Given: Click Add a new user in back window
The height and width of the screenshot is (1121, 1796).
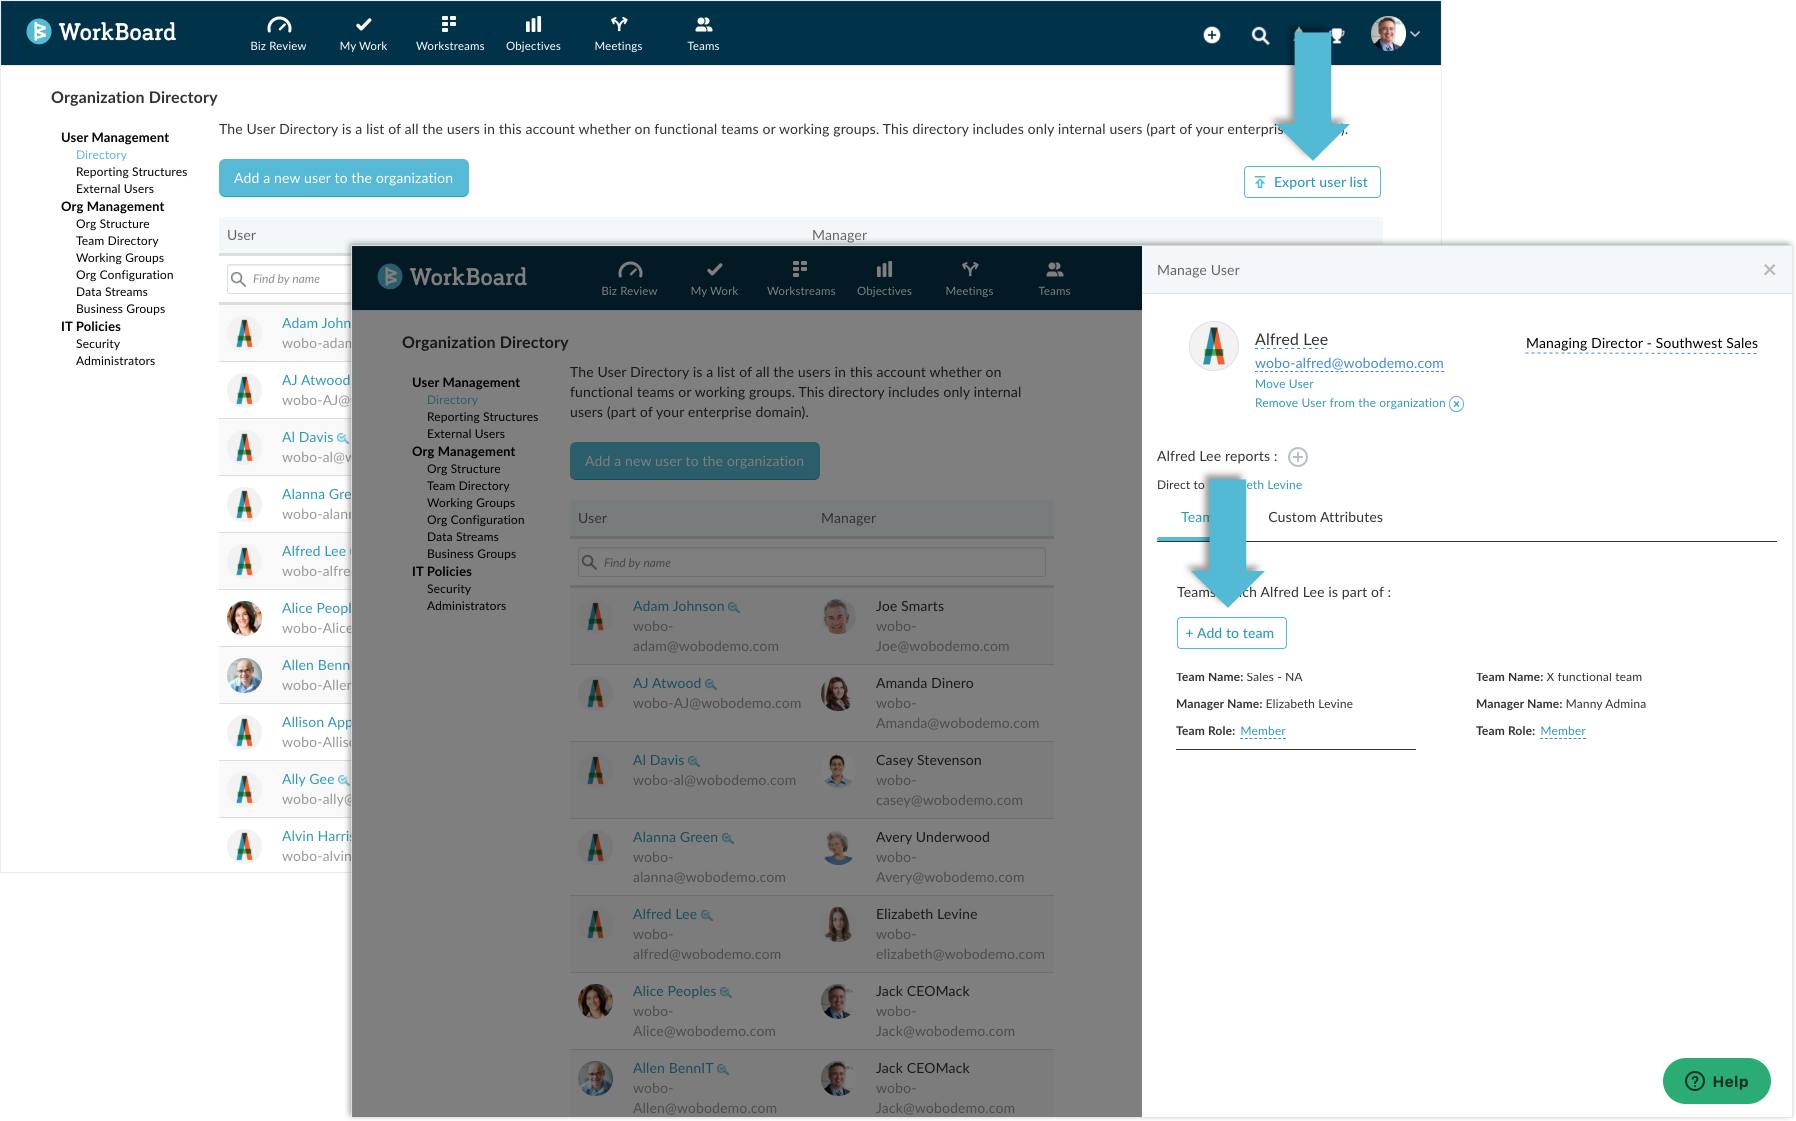Looking at the screenshot, I should pos(344,178).
